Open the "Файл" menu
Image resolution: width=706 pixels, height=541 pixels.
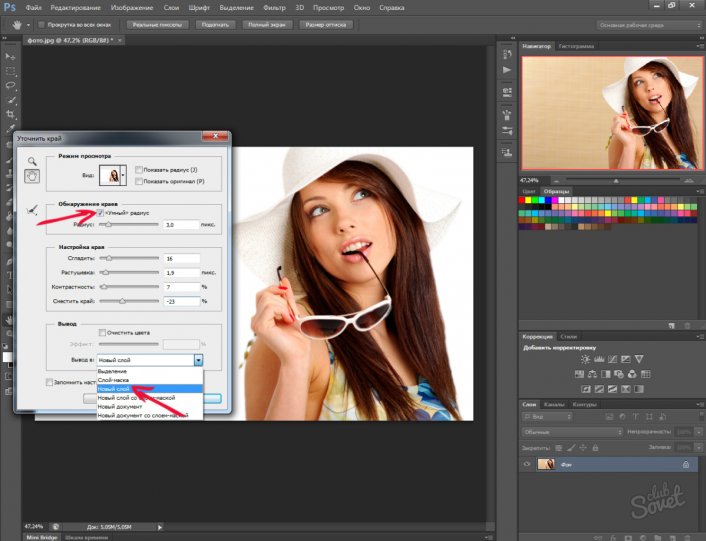click(34, 8)
